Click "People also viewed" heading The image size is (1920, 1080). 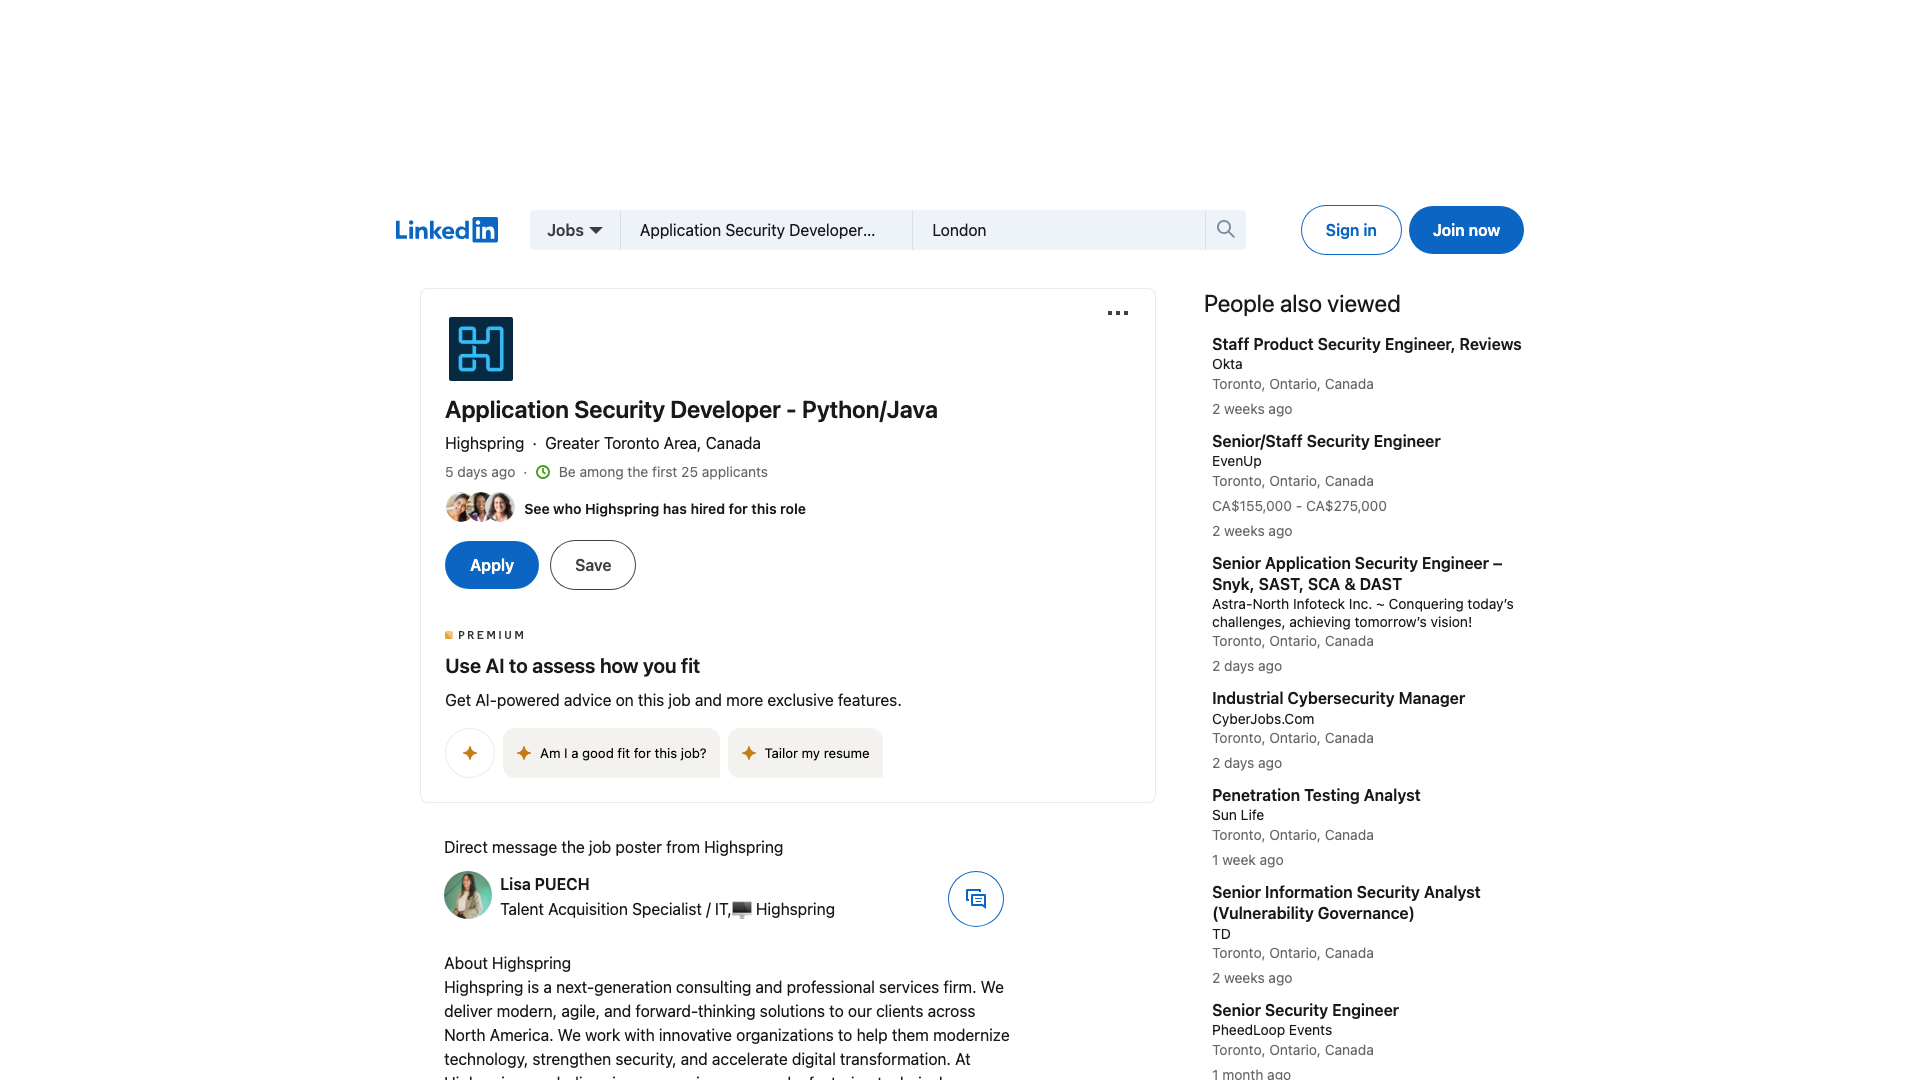click(1302, 304)
